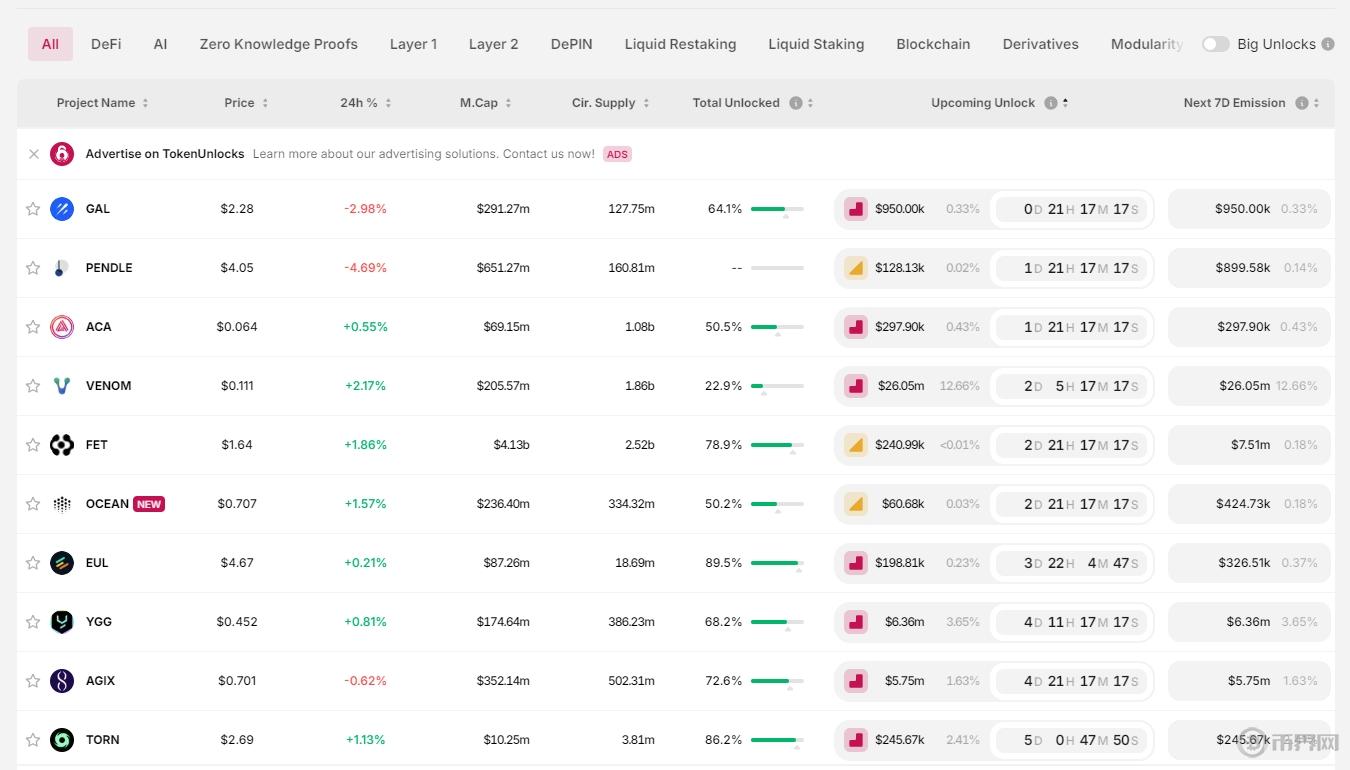This screenshot has width=1350, height=770.
Task: Toggle the ACA favorite star
Action: 33,327
